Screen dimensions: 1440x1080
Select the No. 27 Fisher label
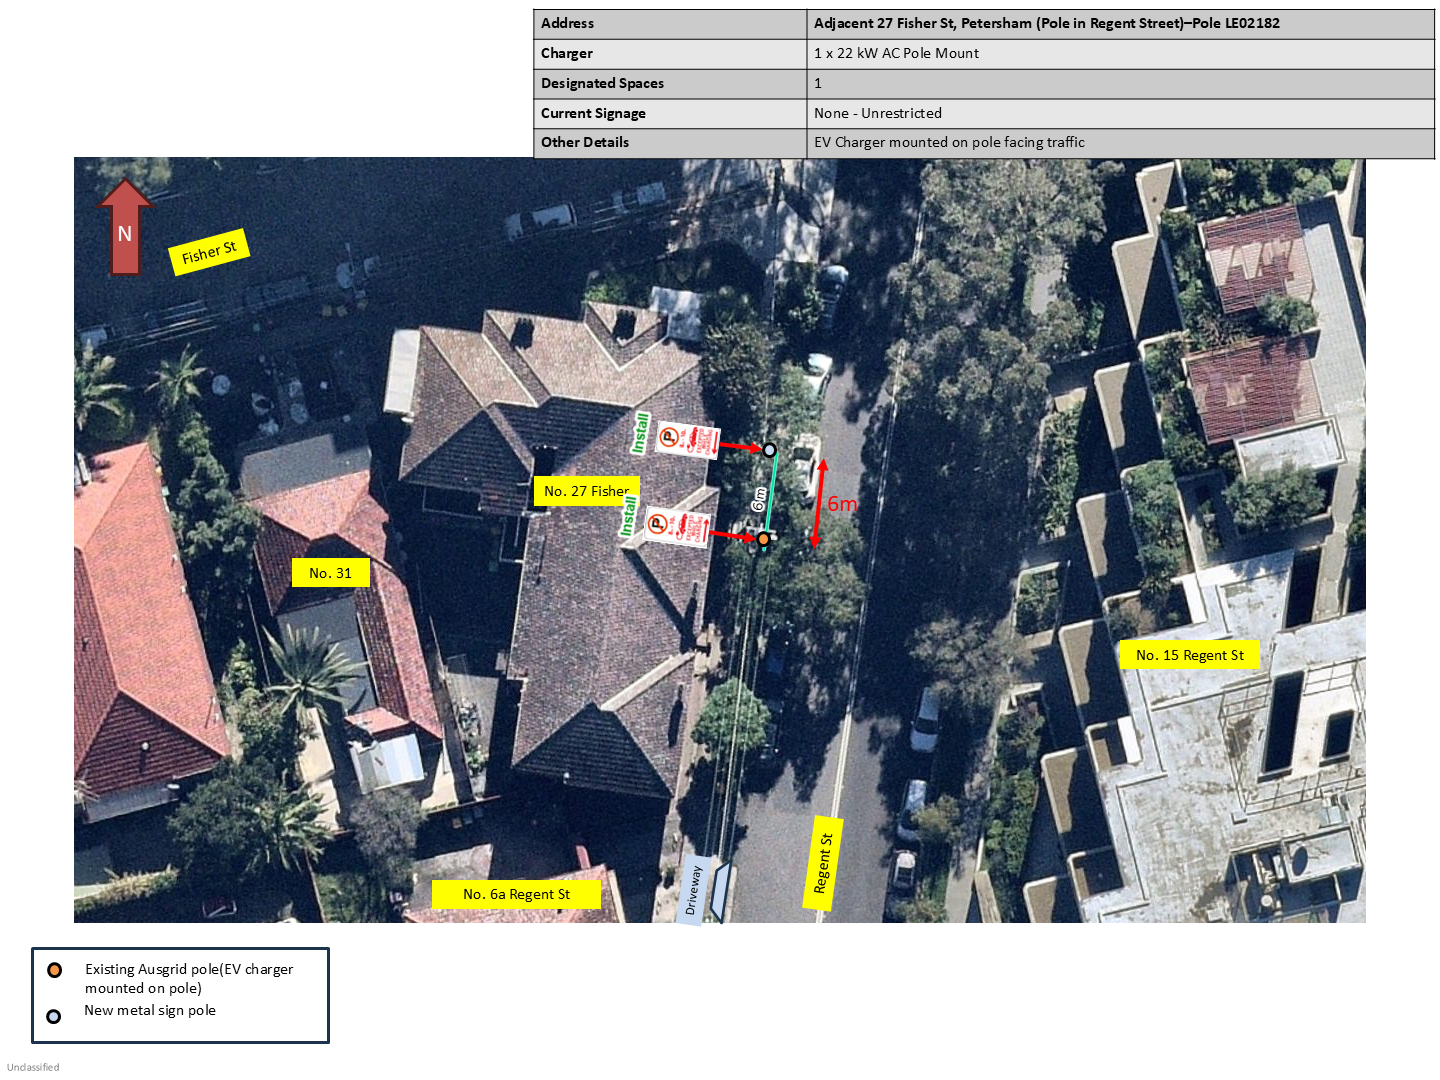[x=586, y=491]
